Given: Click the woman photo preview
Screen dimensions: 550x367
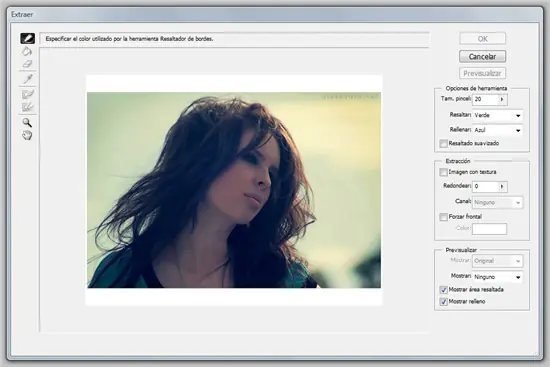Looking at the screenshot, I should (x=234, y=190).
